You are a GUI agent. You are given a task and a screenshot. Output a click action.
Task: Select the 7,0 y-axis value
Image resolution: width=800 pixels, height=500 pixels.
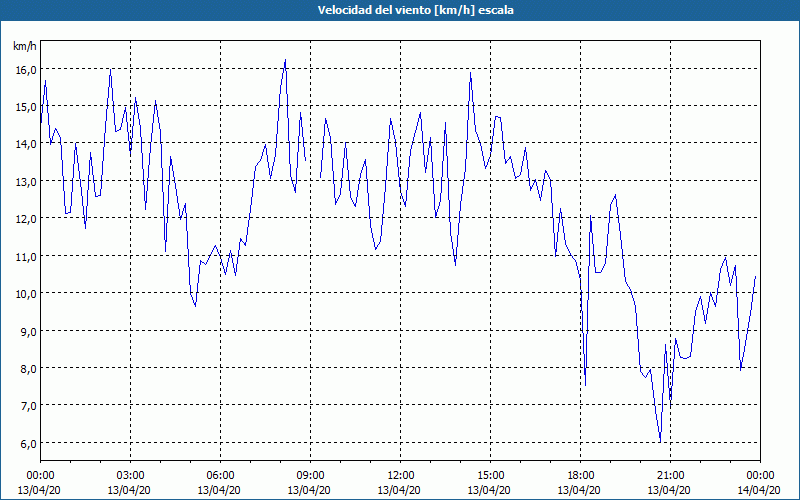[28, 407]
